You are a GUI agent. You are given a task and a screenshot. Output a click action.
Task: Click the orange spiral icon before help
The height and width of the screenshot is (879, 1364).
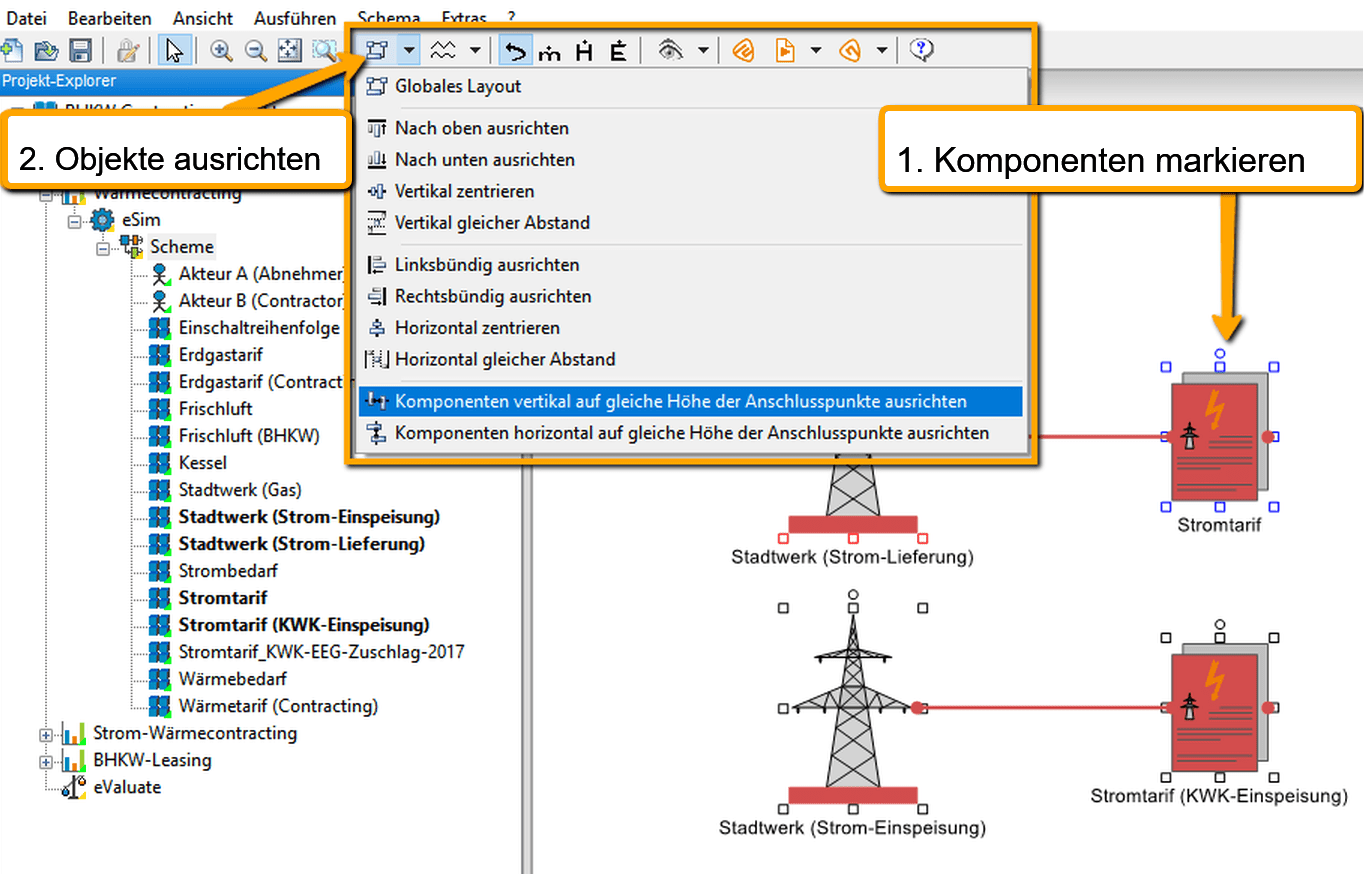(x=850, y=50)
